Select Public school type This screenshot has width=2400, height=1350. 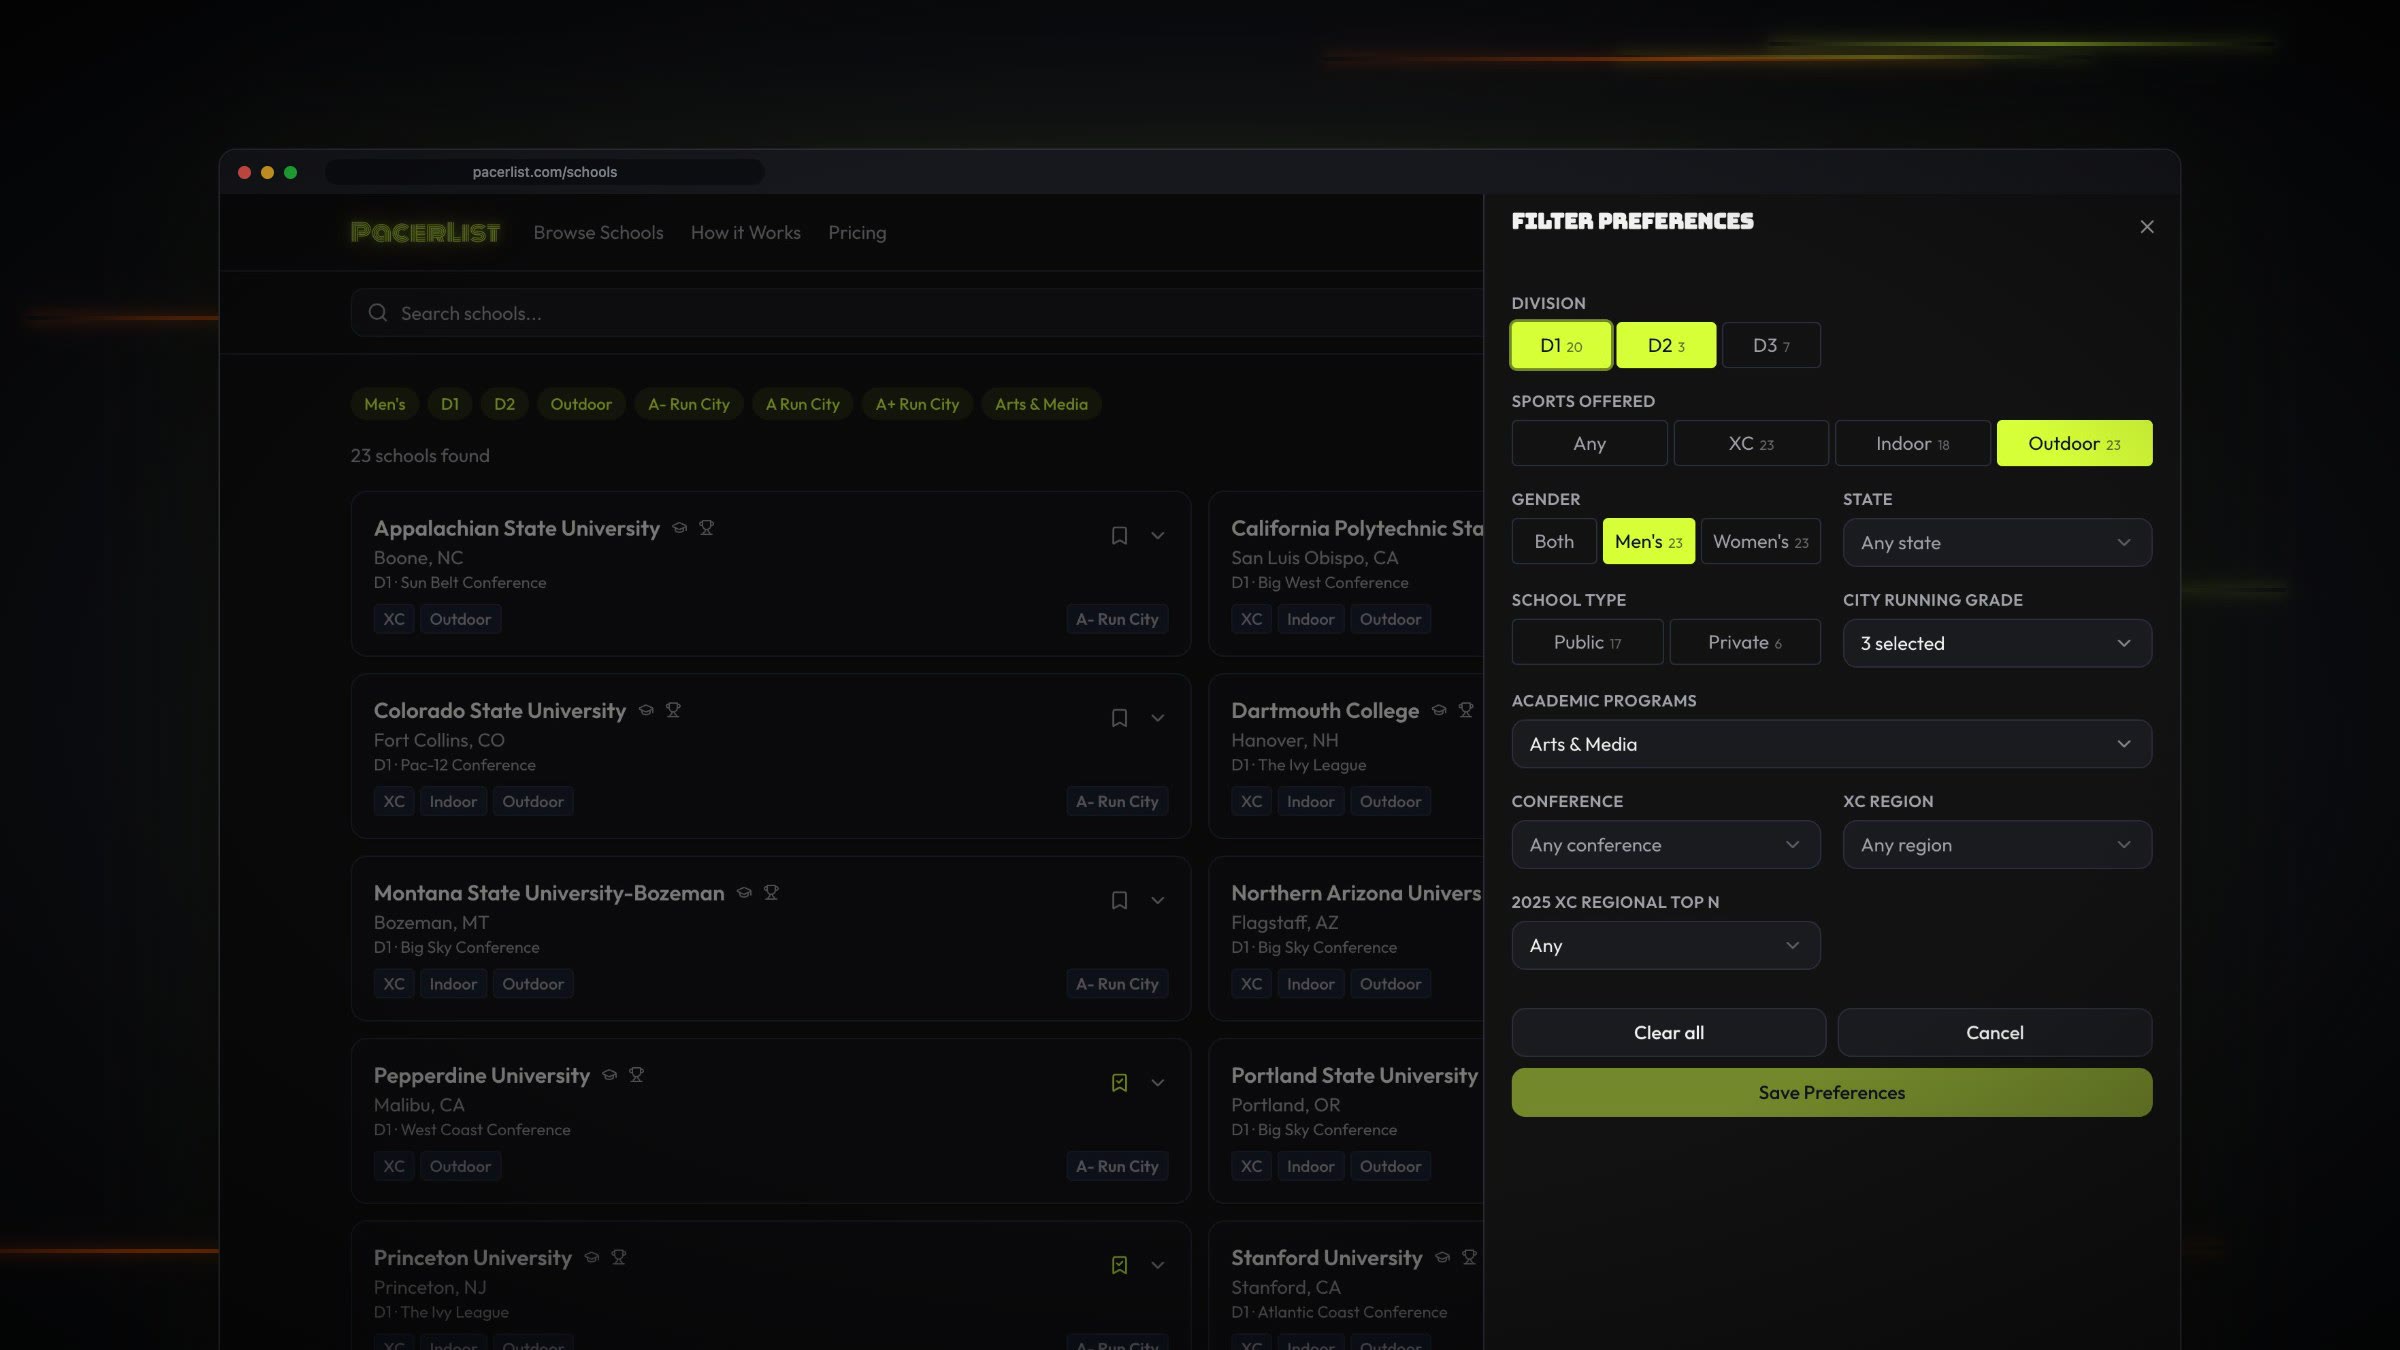point(1587,642)
